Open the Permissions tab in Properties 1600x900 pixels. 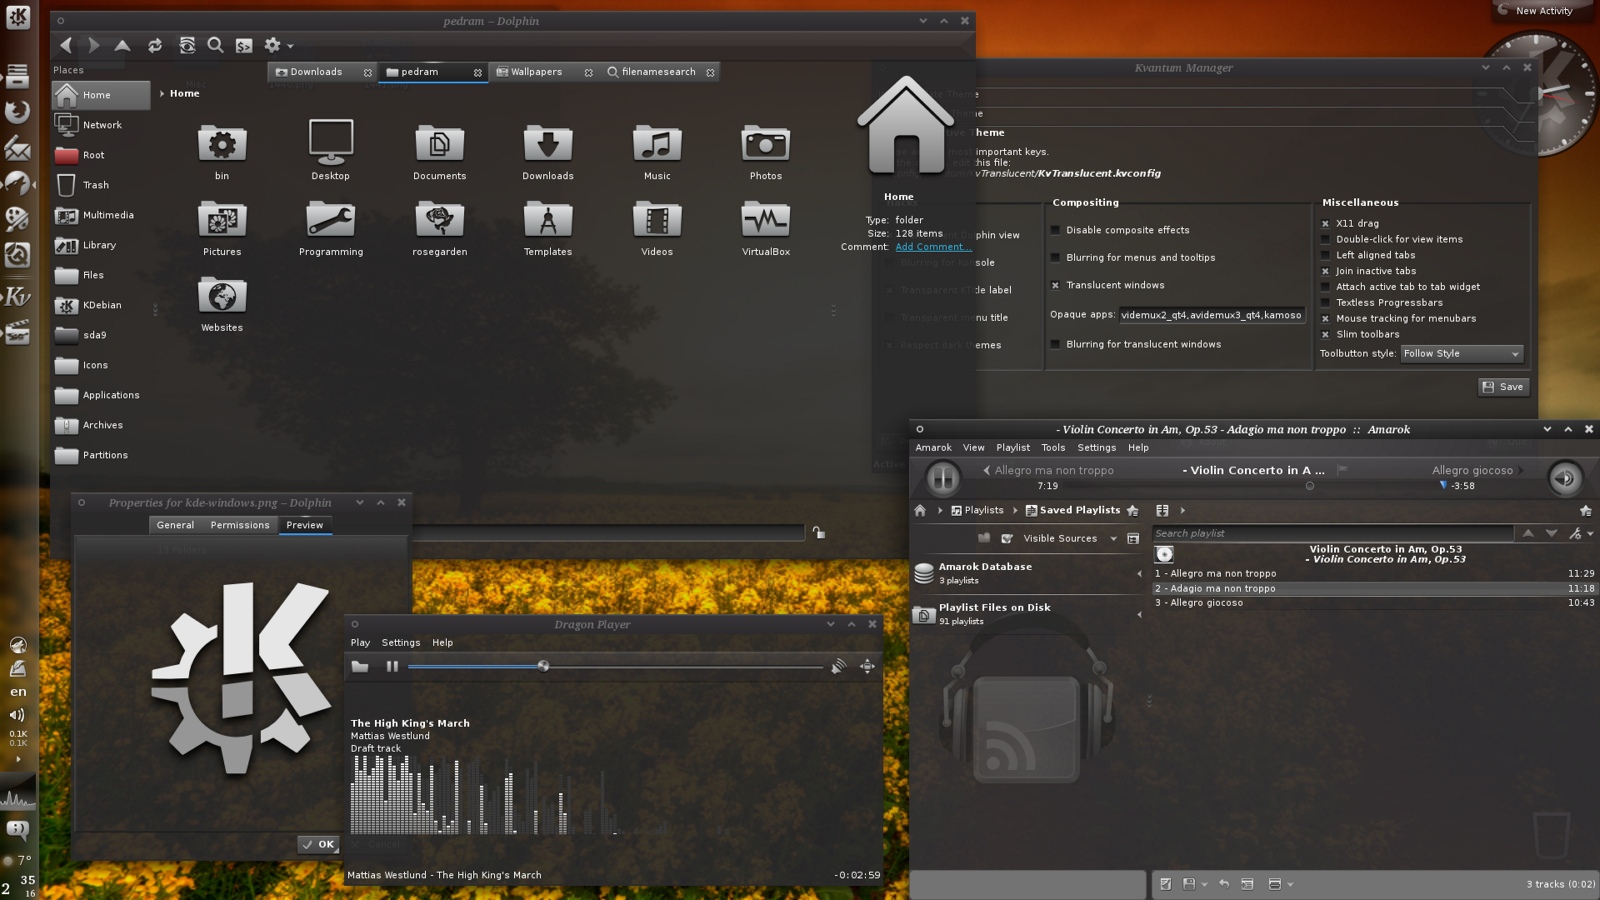pos(240,525)
